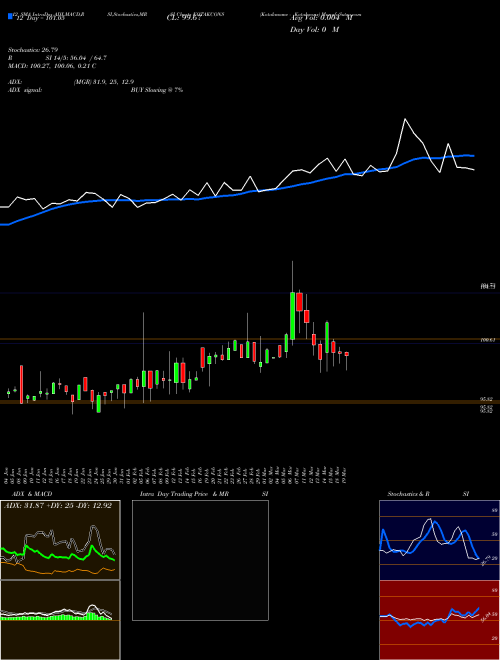The image size is (500, 660).
Task: Click the 'ADX: 31.87 +DY: 25 -DY: 12.92' readout
Action: pos(58,506)
